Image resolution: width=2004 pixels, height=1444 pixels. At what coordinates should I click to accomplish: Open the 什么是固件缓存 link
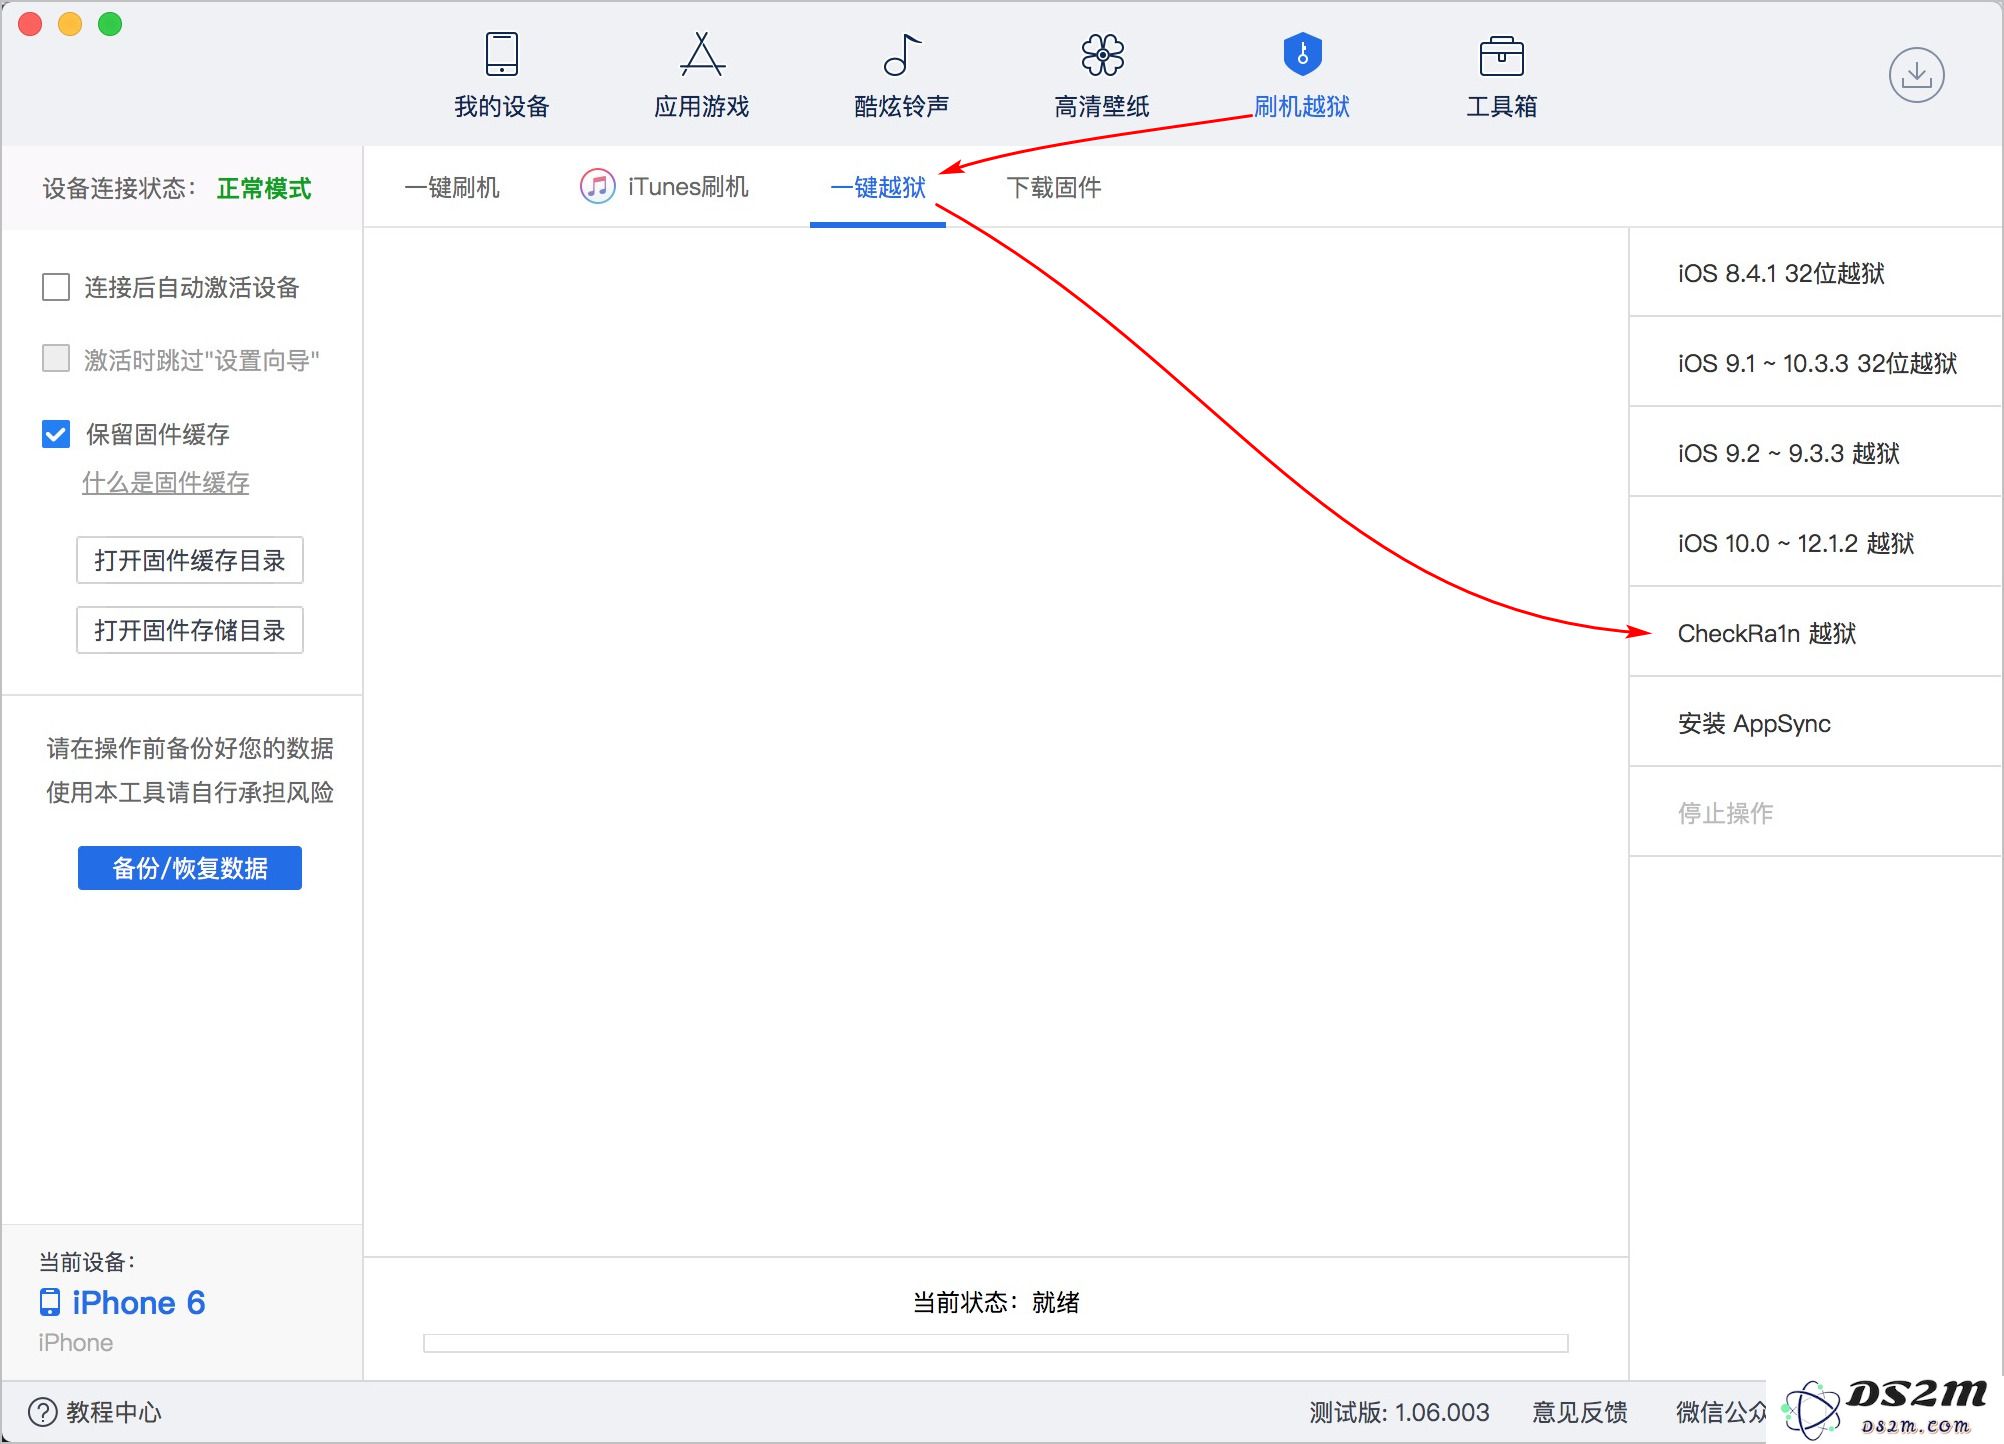pyautogui.click(x=166, y=483)
